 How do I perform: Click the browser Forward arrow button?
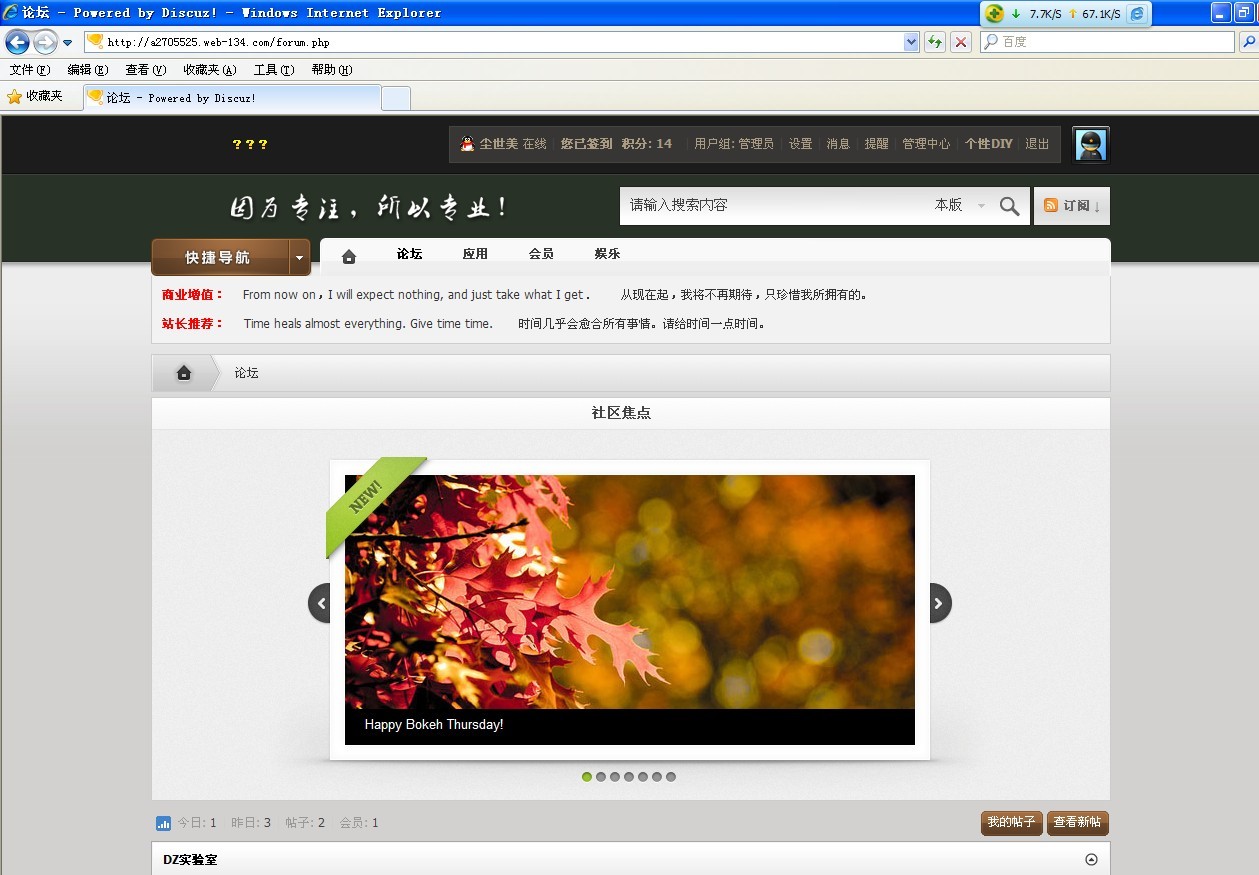point(45,42)
